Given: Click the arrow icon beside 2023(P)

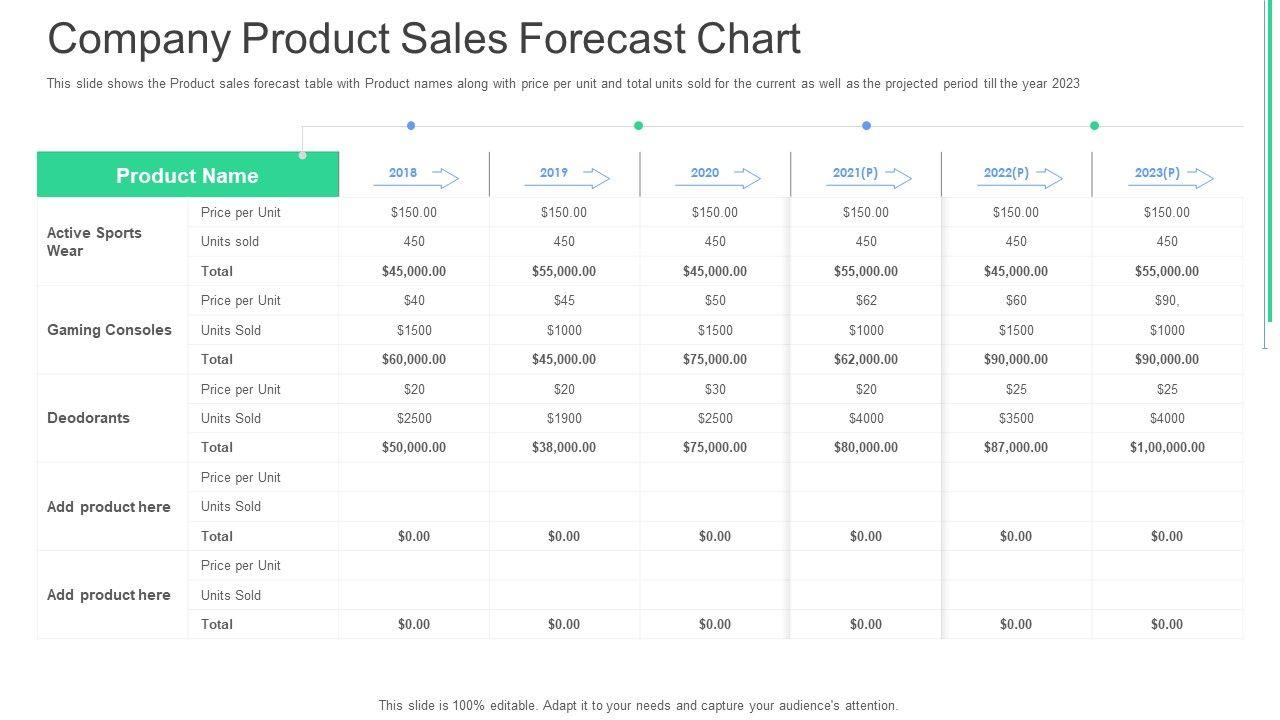Looking at the screenshot, I should point(1198,177).
